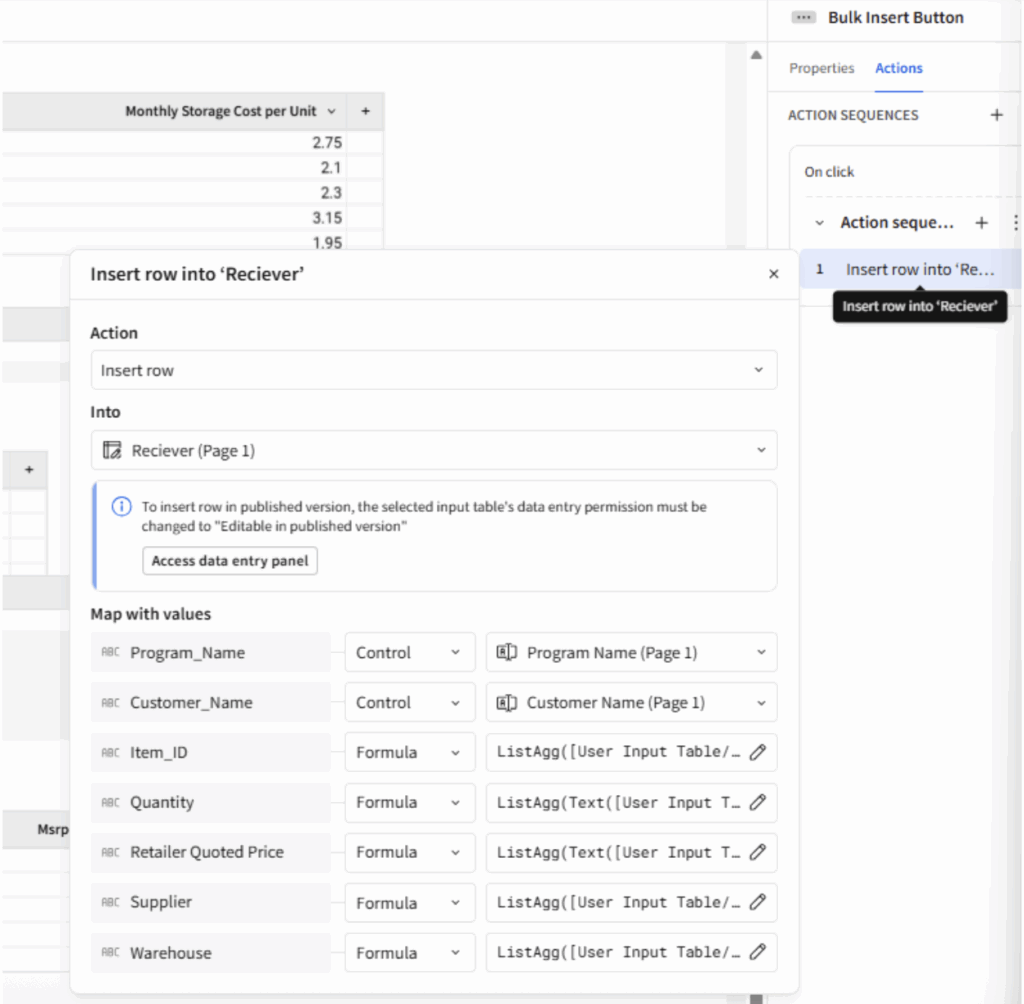
Task: Edit the Quantity formula with pencil icon
Action: point(757,802)
